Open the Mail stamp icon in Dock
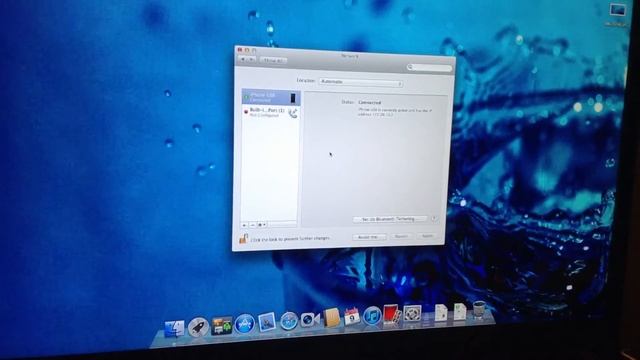The width and height of the screenshot is (640, 360). tap(267, 322)
